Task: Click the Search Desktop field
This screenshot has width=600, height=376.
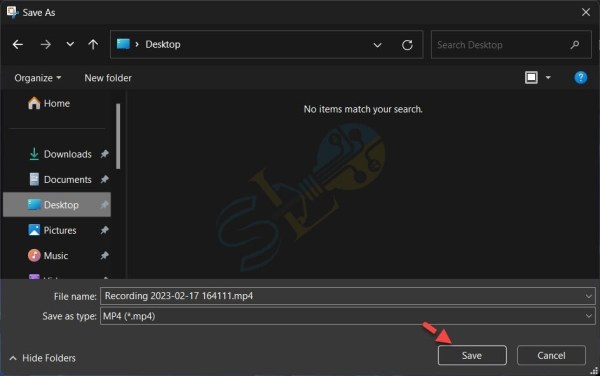Action: 511,45
